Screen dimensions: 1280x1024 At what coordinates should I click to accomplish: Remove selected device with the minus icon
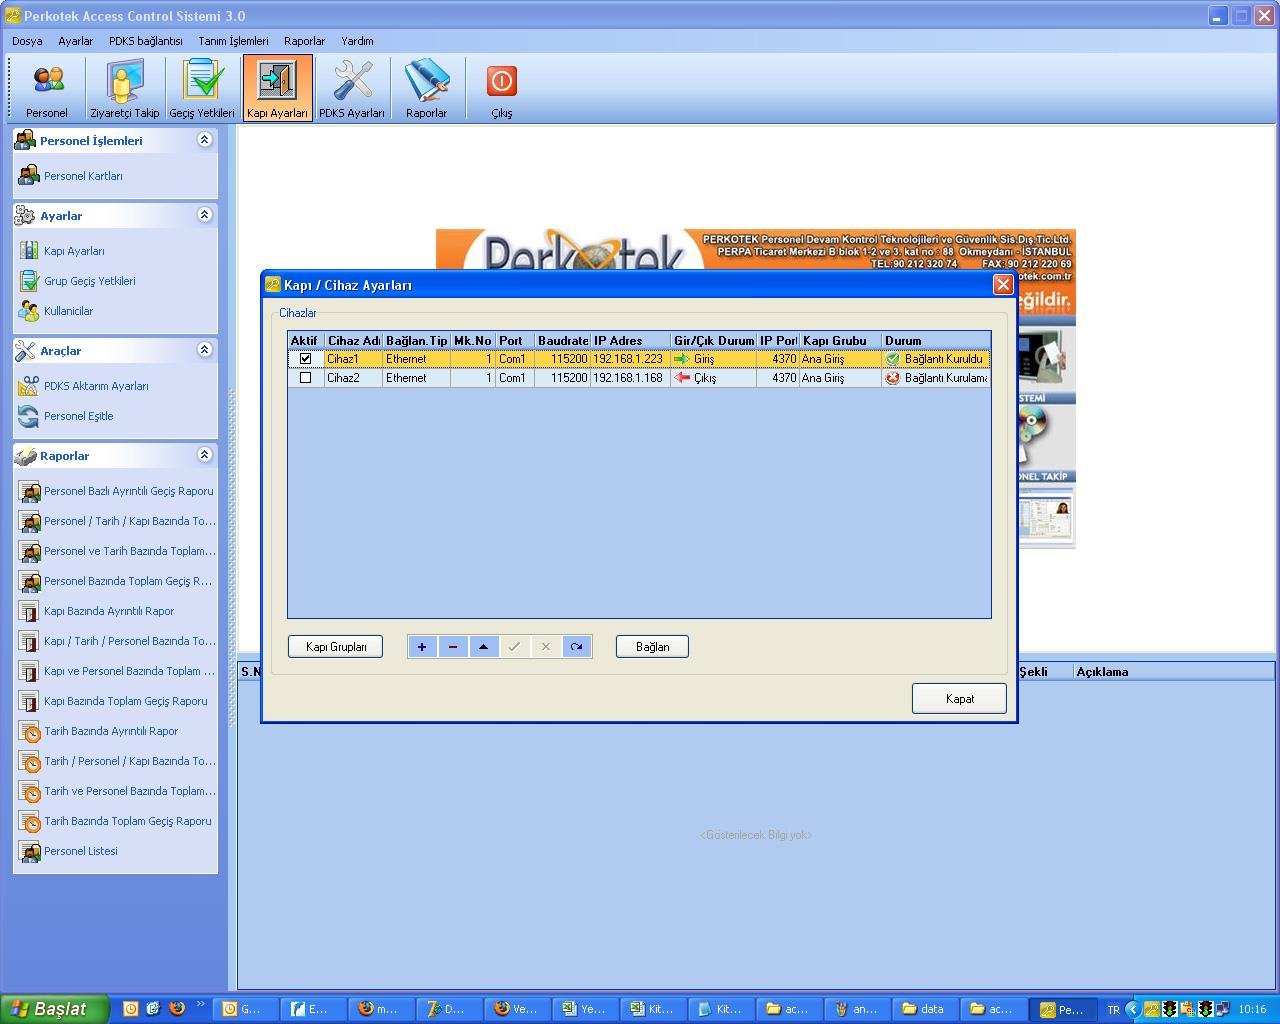[x=452, y=646]
